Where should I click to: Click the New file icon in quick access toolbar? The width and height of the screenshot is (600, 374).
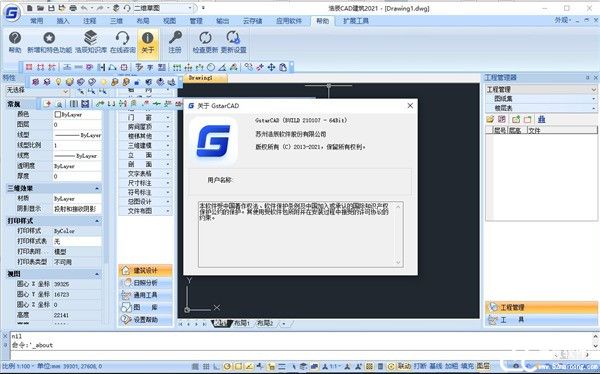[x=31, y=8]
